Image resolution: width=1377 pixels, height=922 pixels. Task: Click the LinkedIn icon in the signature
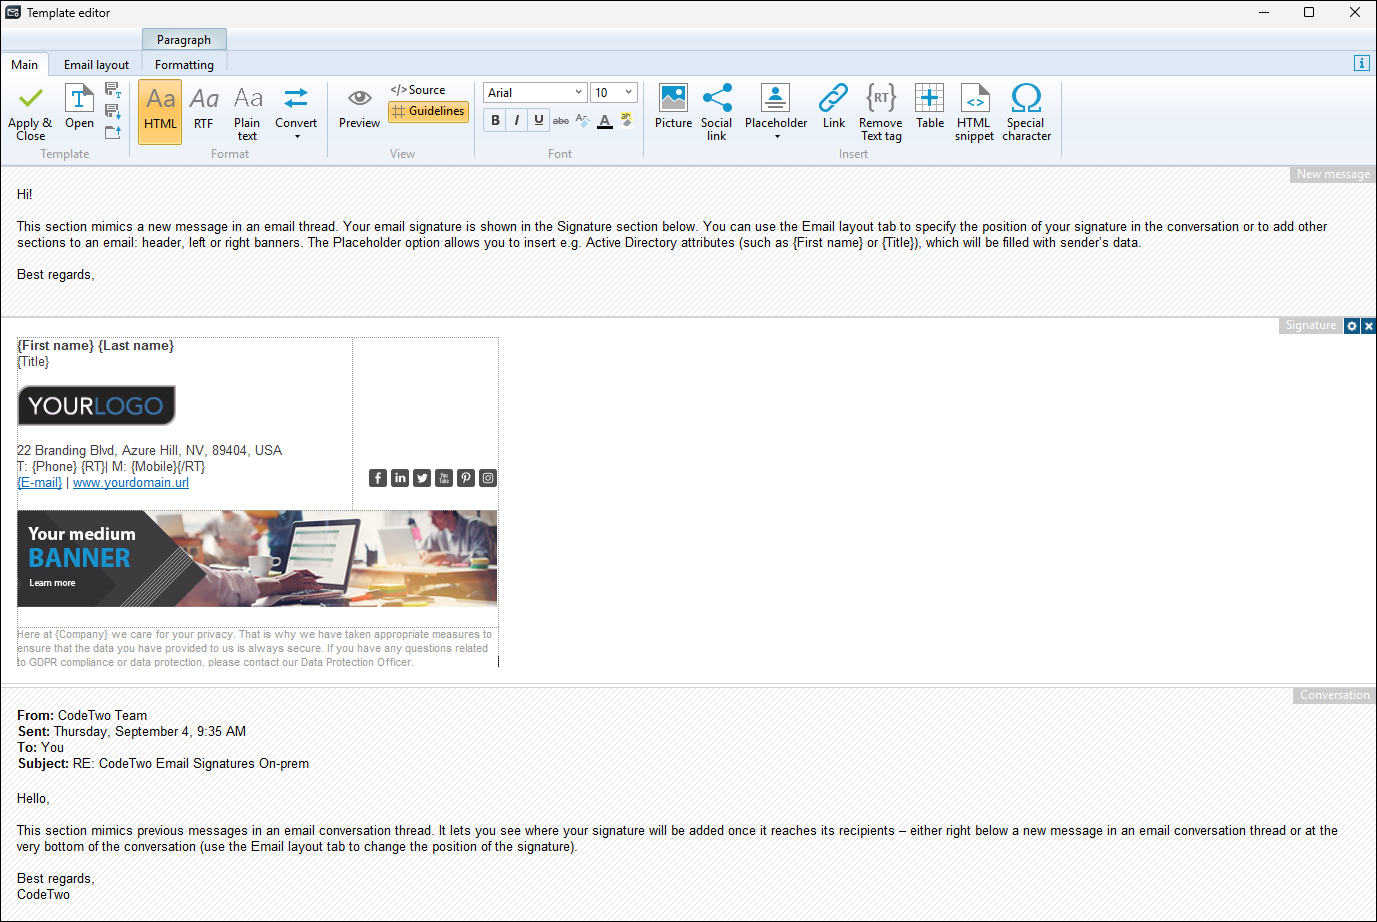click(x=400, y=478)
